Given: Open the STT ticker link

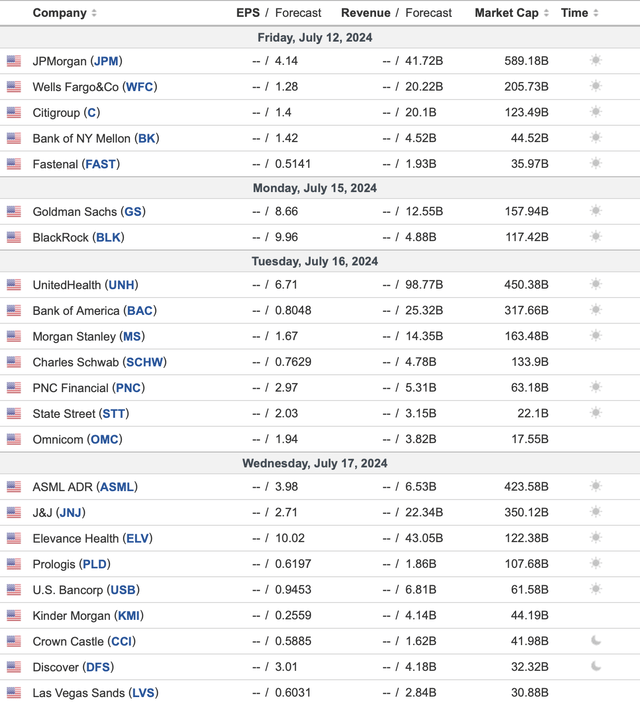Looking at the screenshot, I should (x=114, y=414).
